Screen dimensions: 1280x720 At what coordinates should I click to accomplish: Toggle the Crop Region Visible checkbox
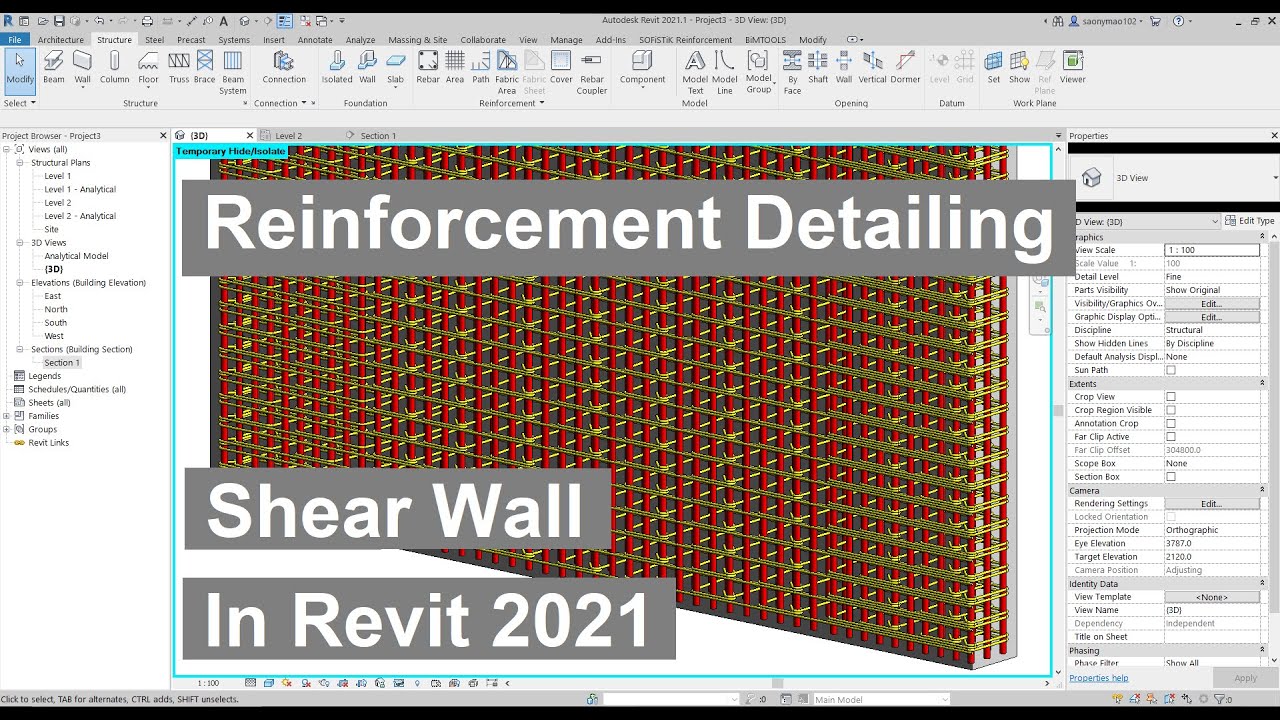[x=1171, y=410]
